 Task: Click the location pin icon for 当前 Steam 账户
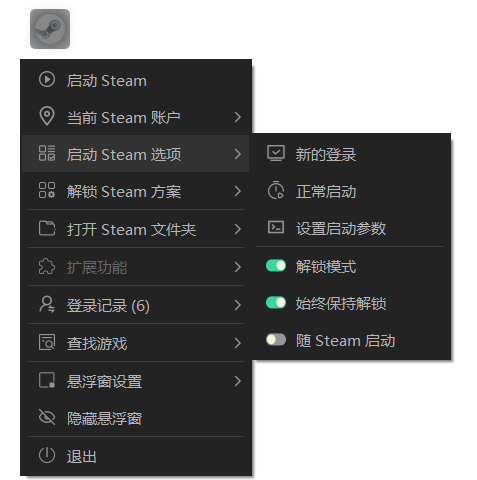(47, 116)
